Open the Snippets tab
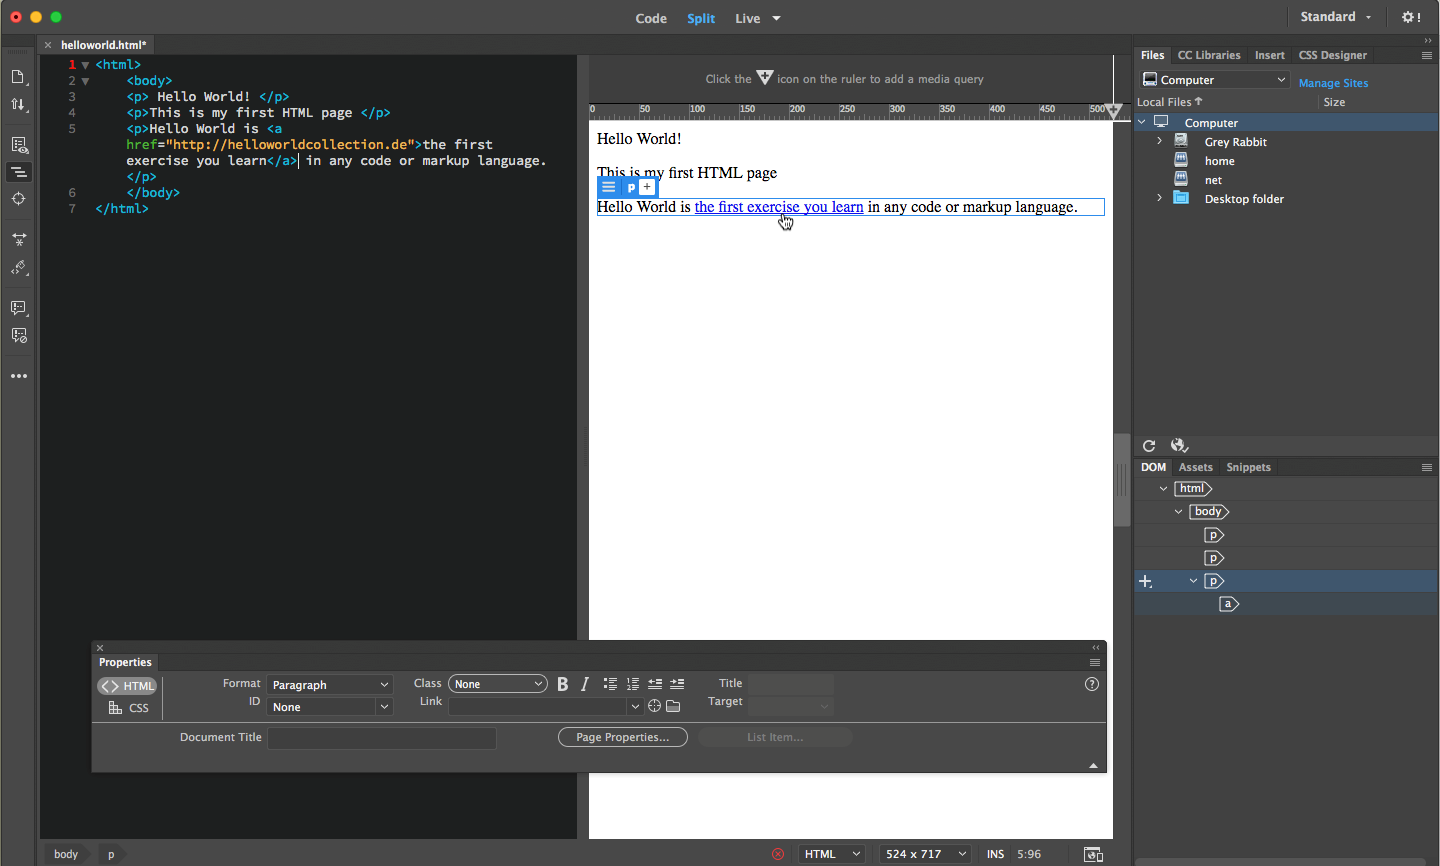 click(x=1248, y=467)
